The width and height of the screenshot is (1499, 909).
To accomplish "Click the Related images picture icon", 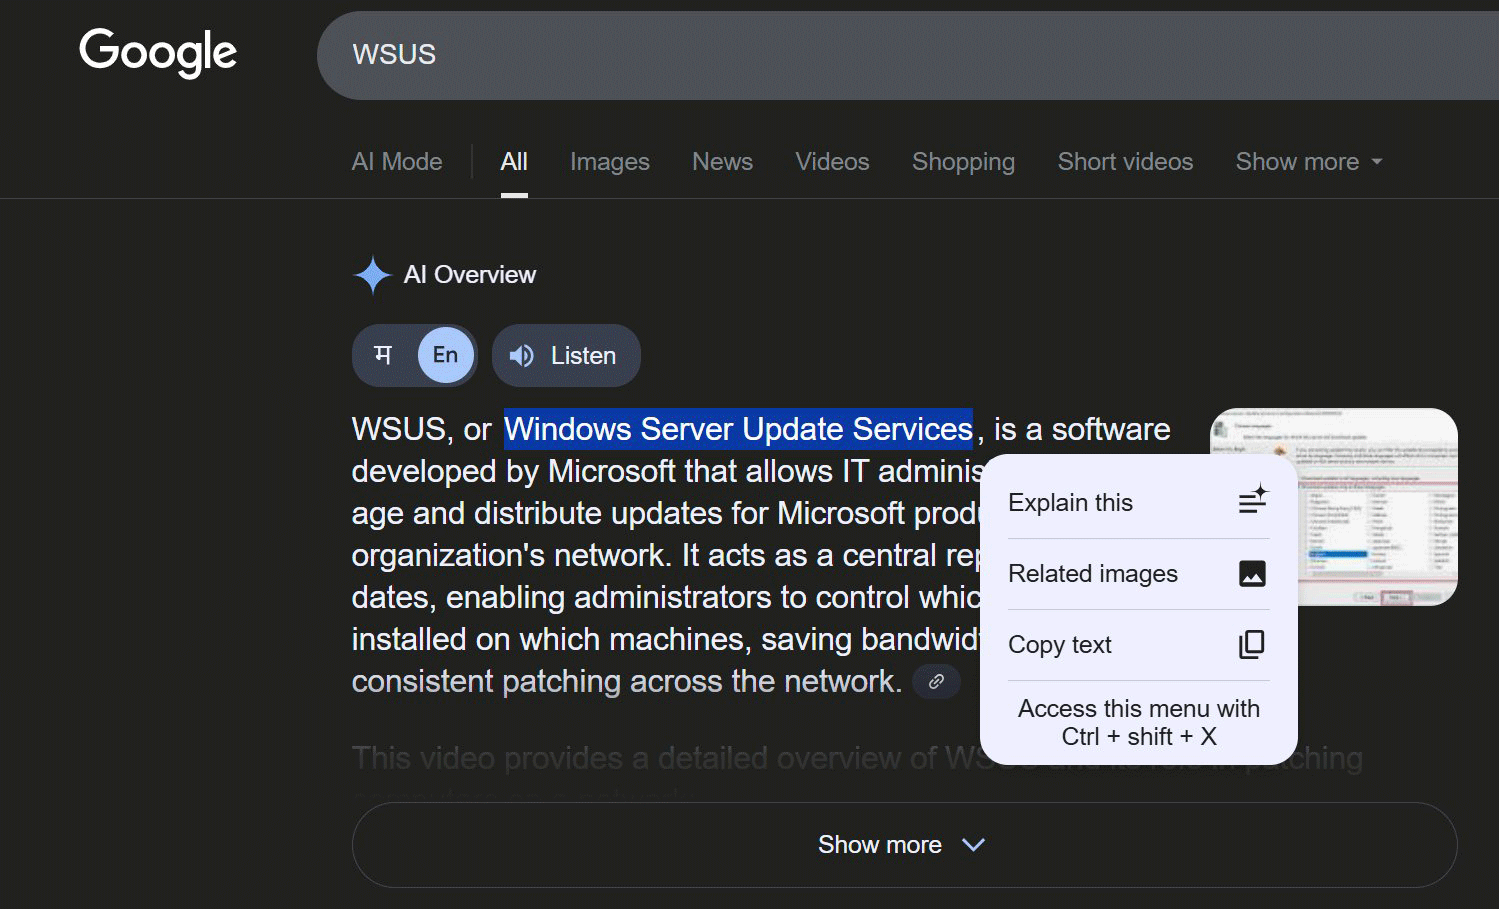I will tap(1252, 573).
